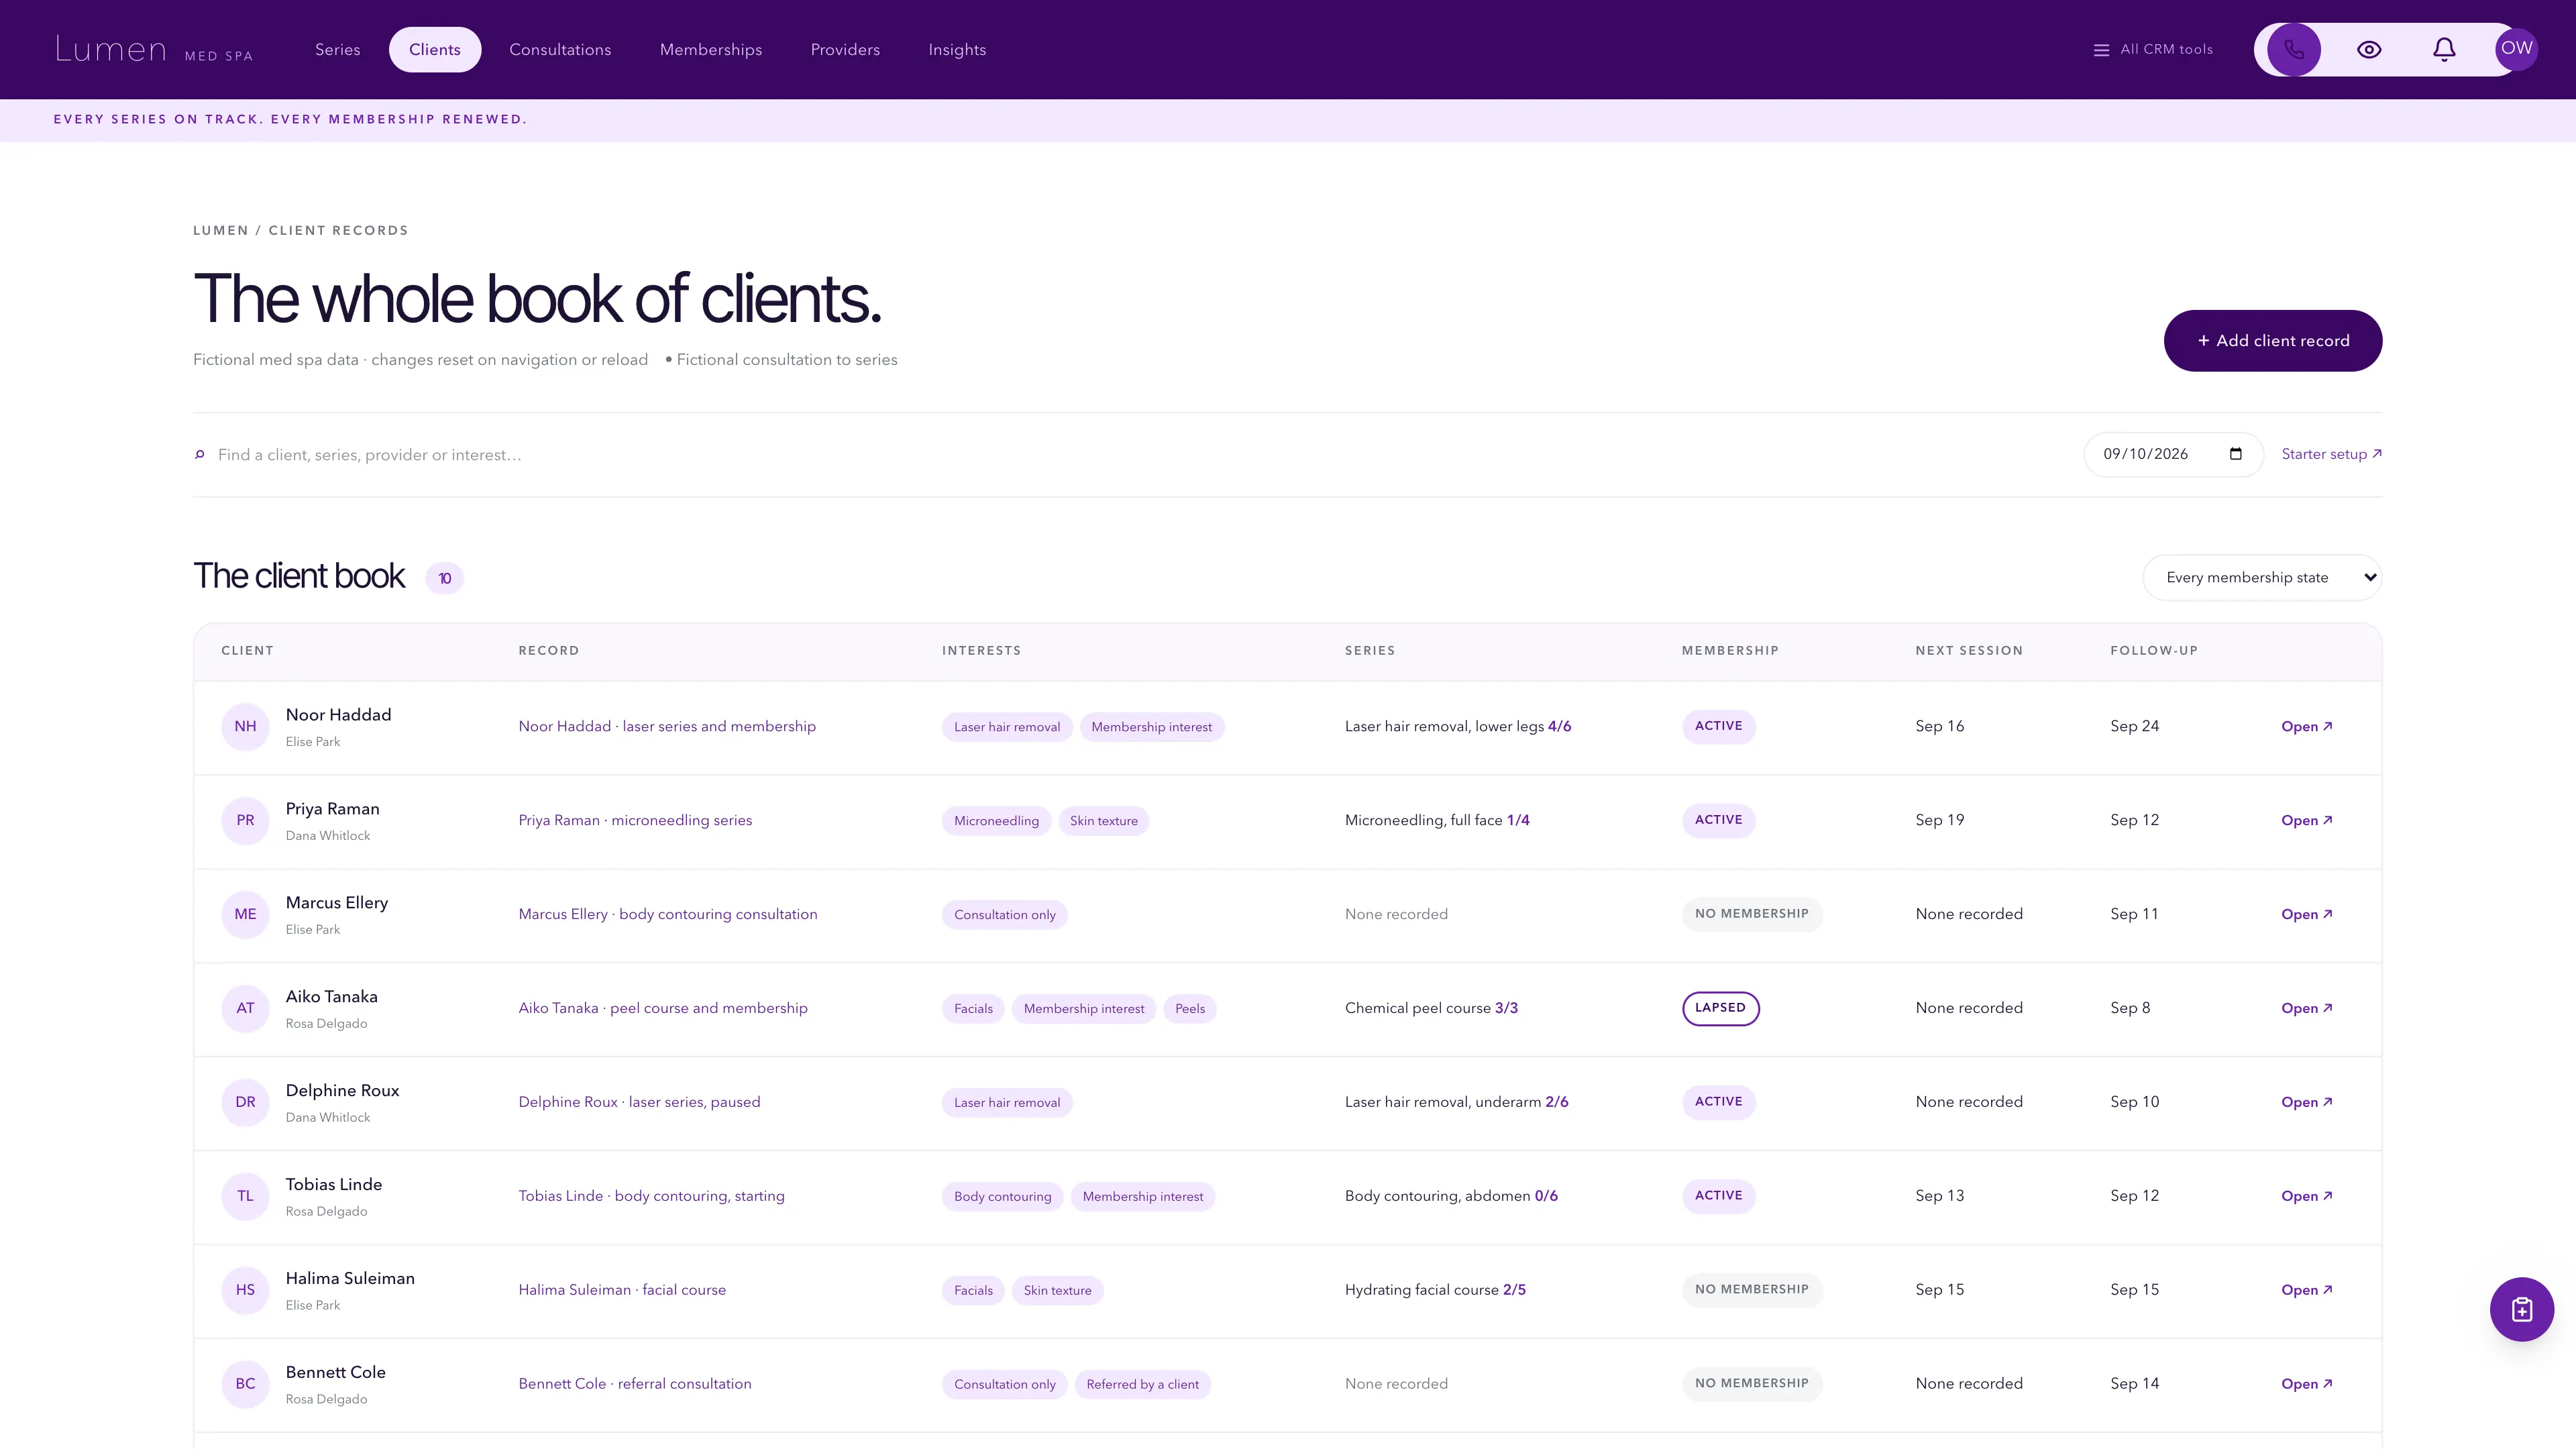
Task: Select the Laser hair removal tag on Delphine Roux
Action: [x=1006, y=1102]
